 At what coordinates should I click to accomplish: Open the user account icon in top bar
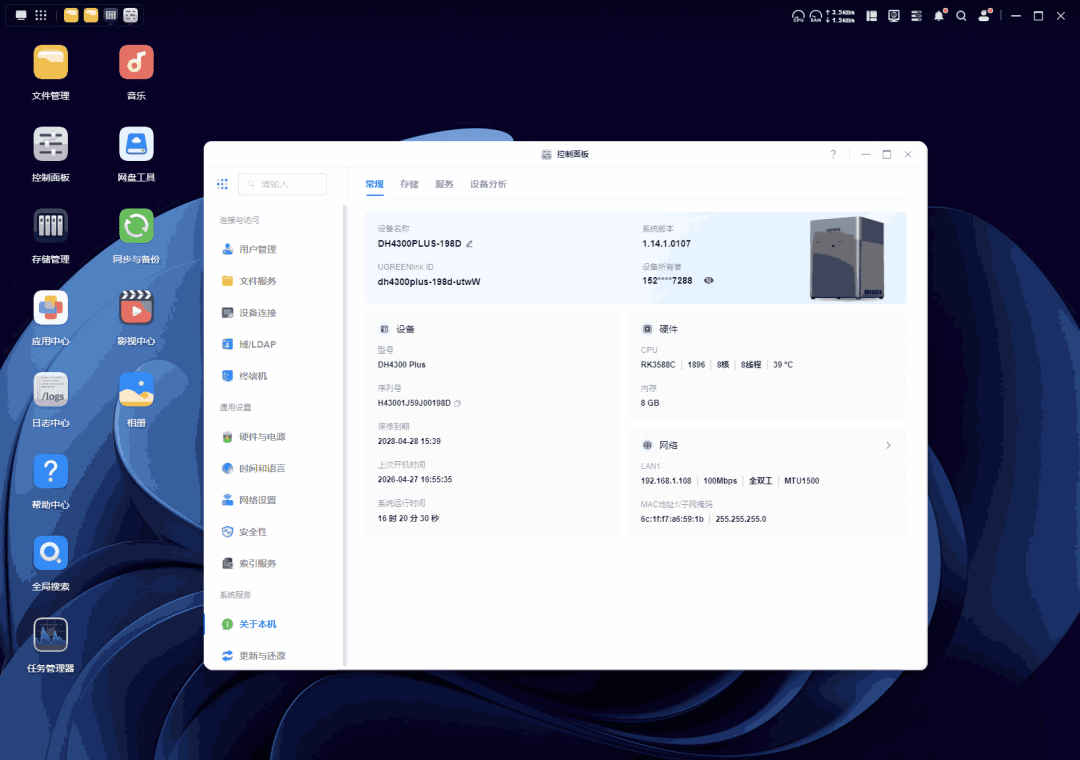click(984, 16)
